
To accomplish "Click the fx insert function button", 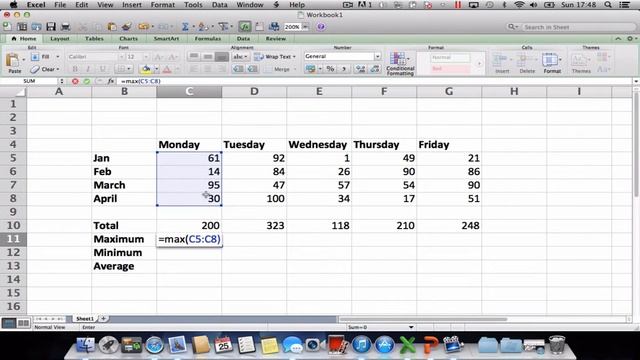I will coord(111,81).
